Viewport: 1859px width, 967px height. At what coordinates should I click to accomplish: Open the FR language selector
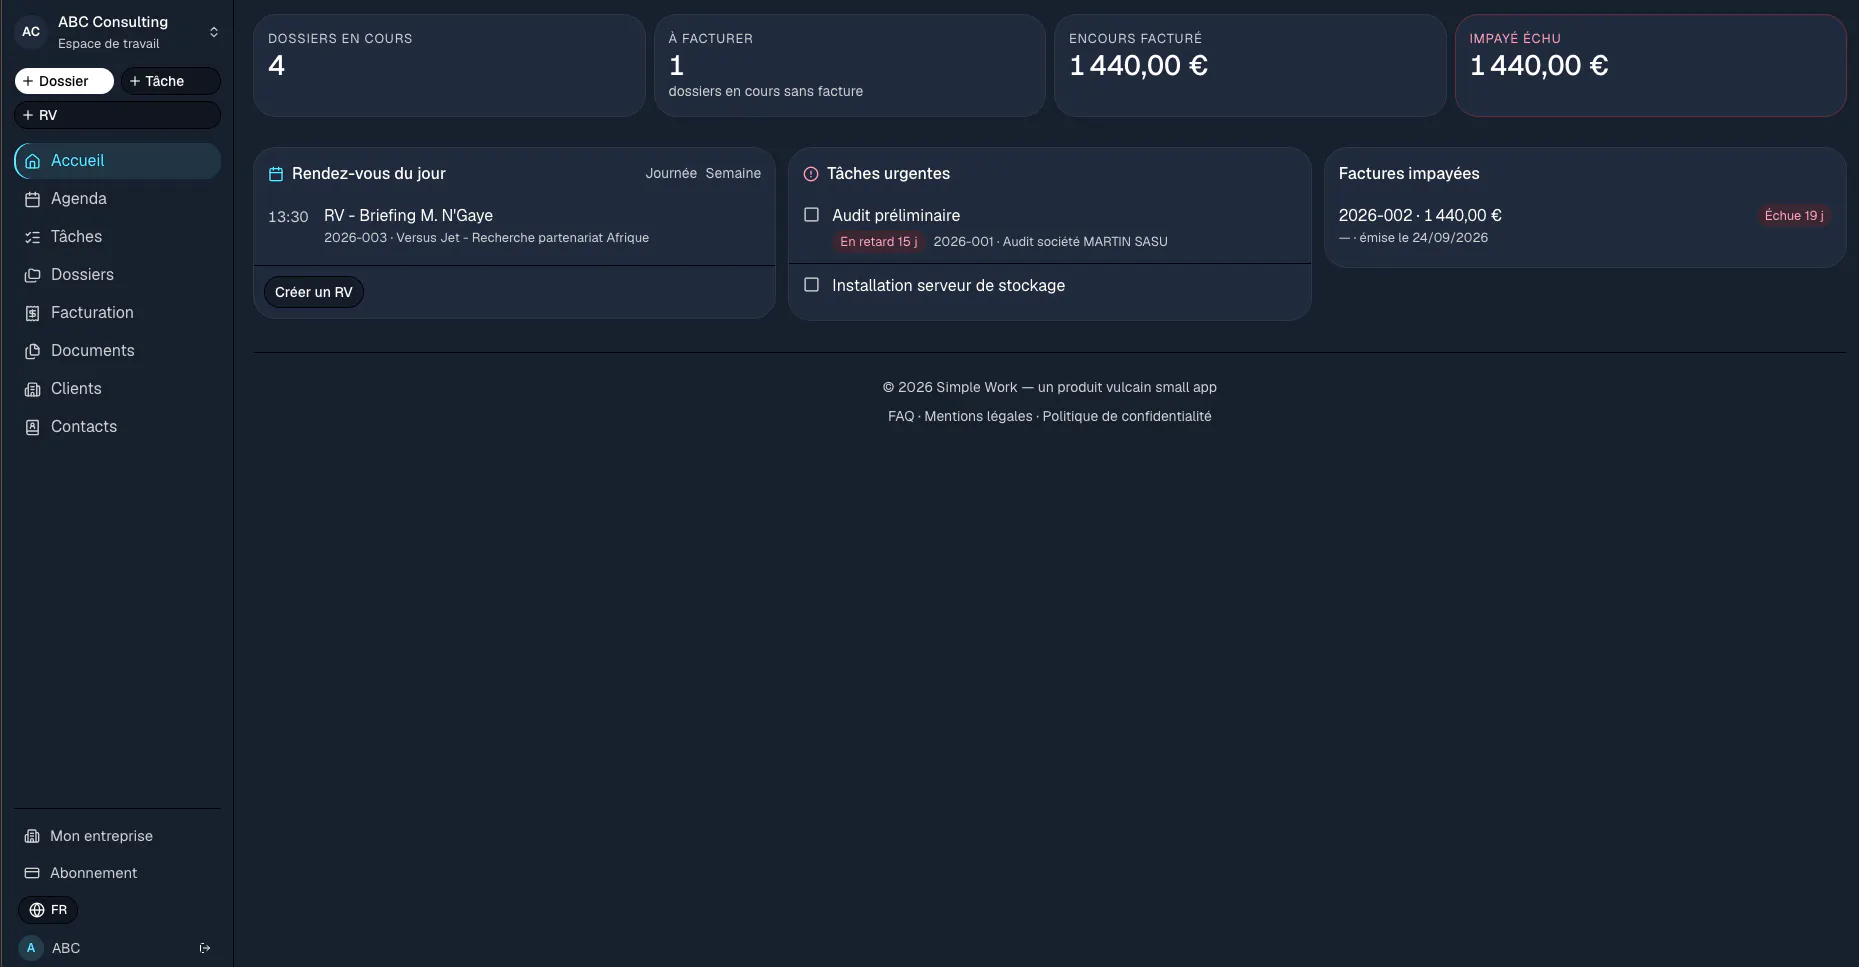pos(48,910)
